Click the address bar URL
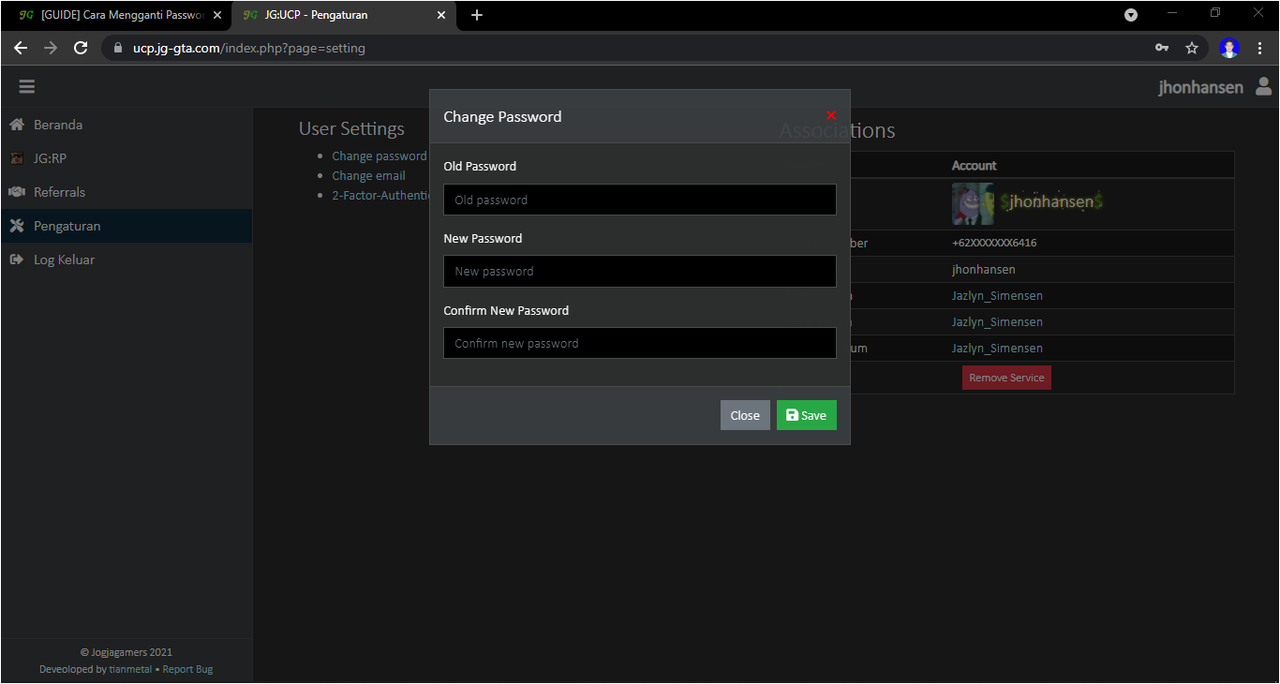 pos(249,48)
